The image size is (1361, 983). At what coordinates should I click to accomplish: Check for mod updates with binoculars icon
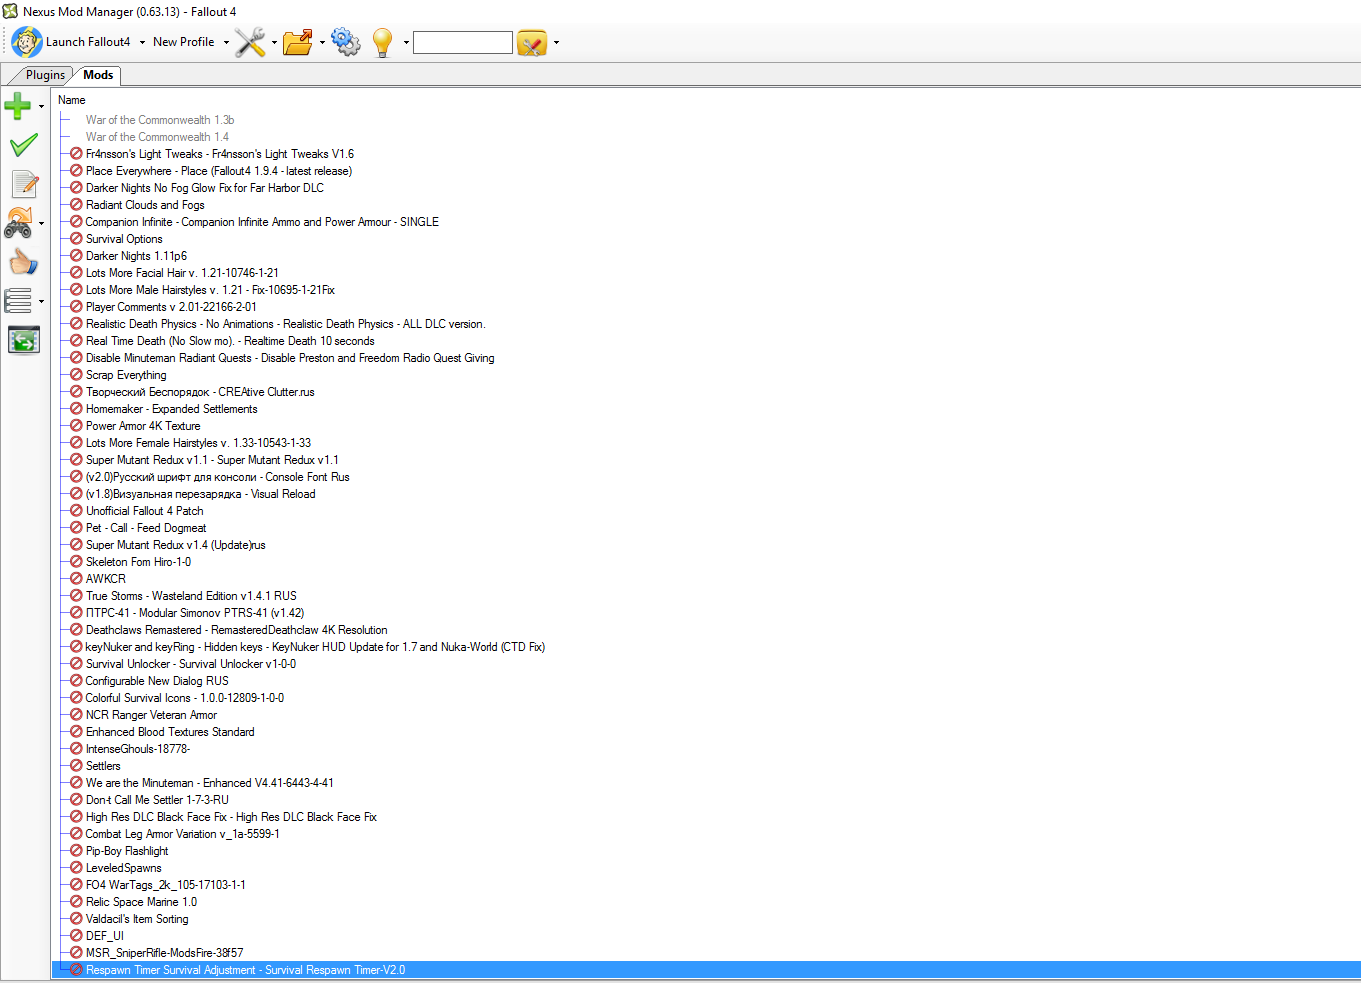18,223
